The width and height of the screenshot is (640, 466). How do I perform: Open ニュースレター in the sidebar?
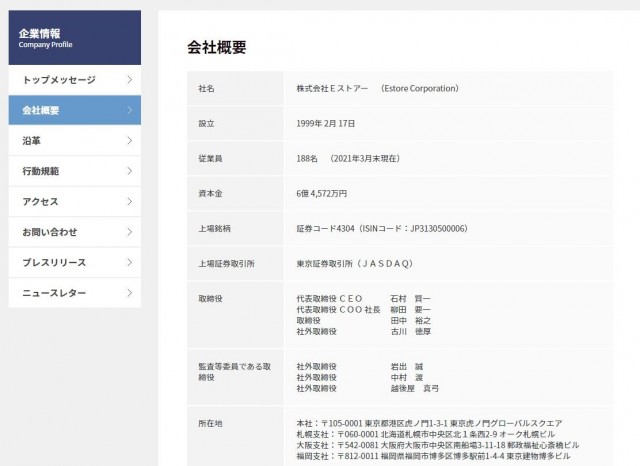(75, 293)
